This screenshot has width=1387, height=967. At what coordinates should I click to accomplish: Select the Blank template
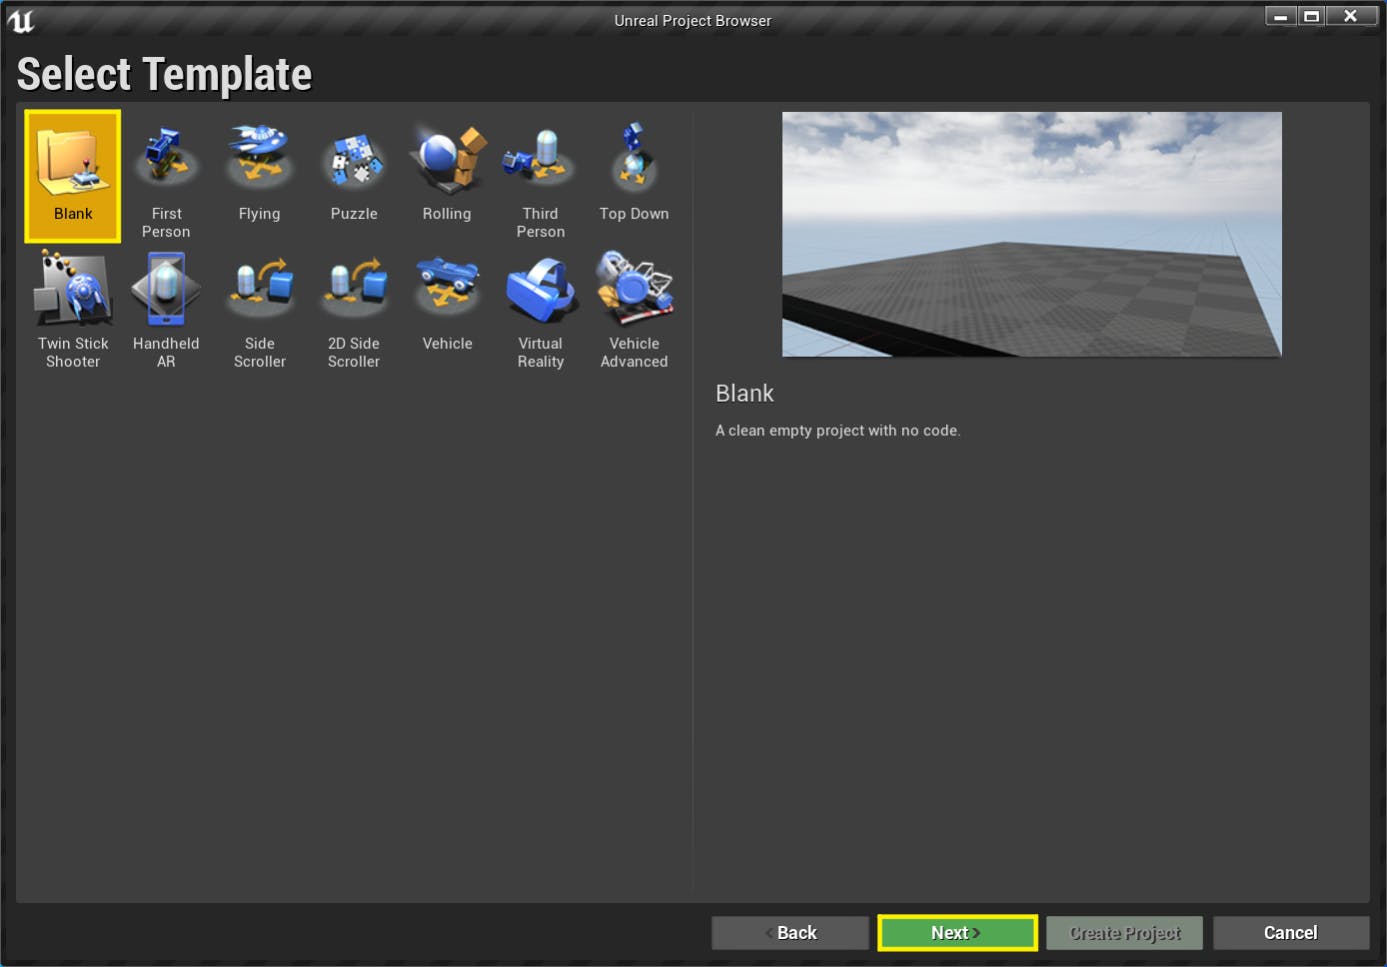(x=72, y=175)
